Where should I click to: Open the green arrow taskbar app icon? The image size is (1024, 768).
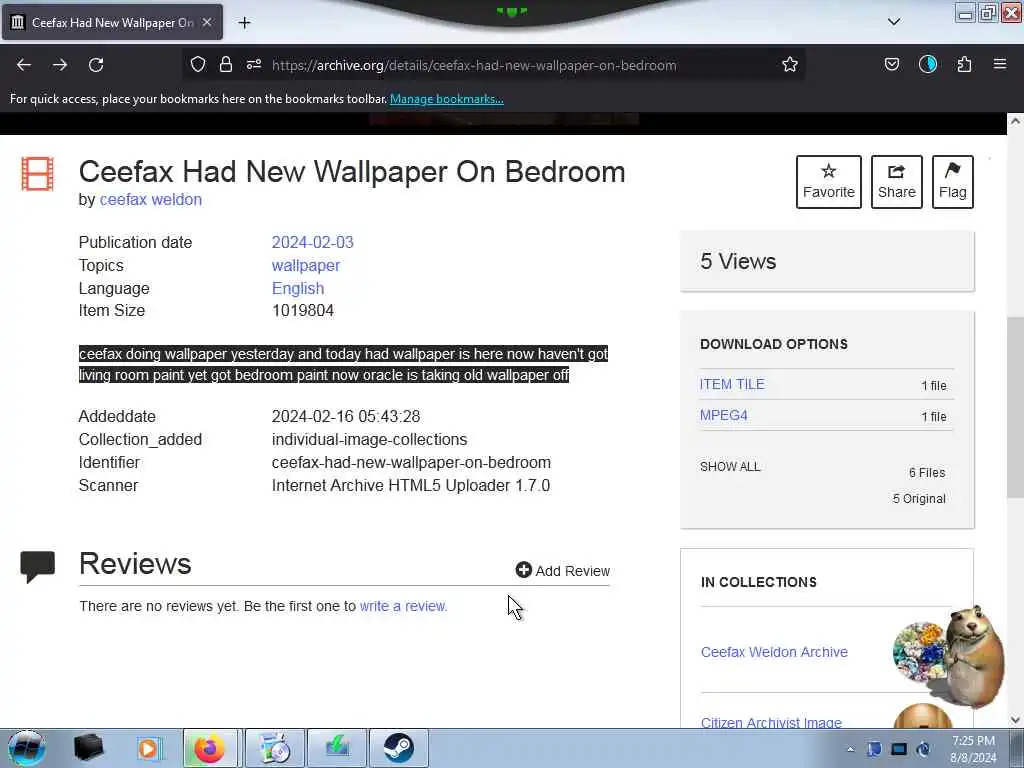click(x=337, y=748)
